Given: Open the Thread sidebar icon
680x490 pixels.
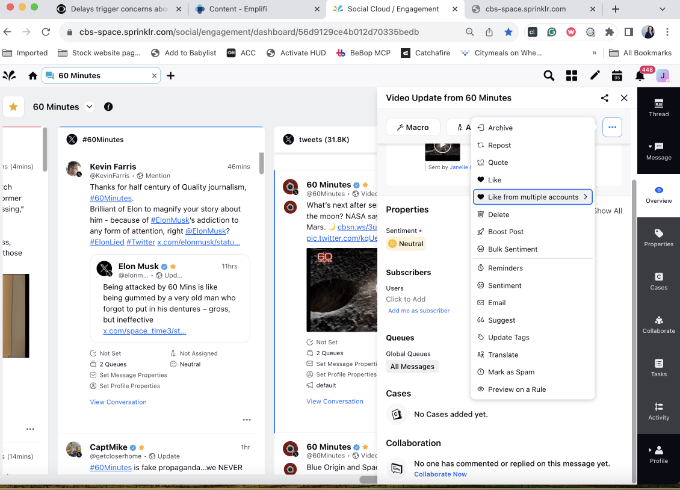Looking at the screenshot, I should point(659,108).
